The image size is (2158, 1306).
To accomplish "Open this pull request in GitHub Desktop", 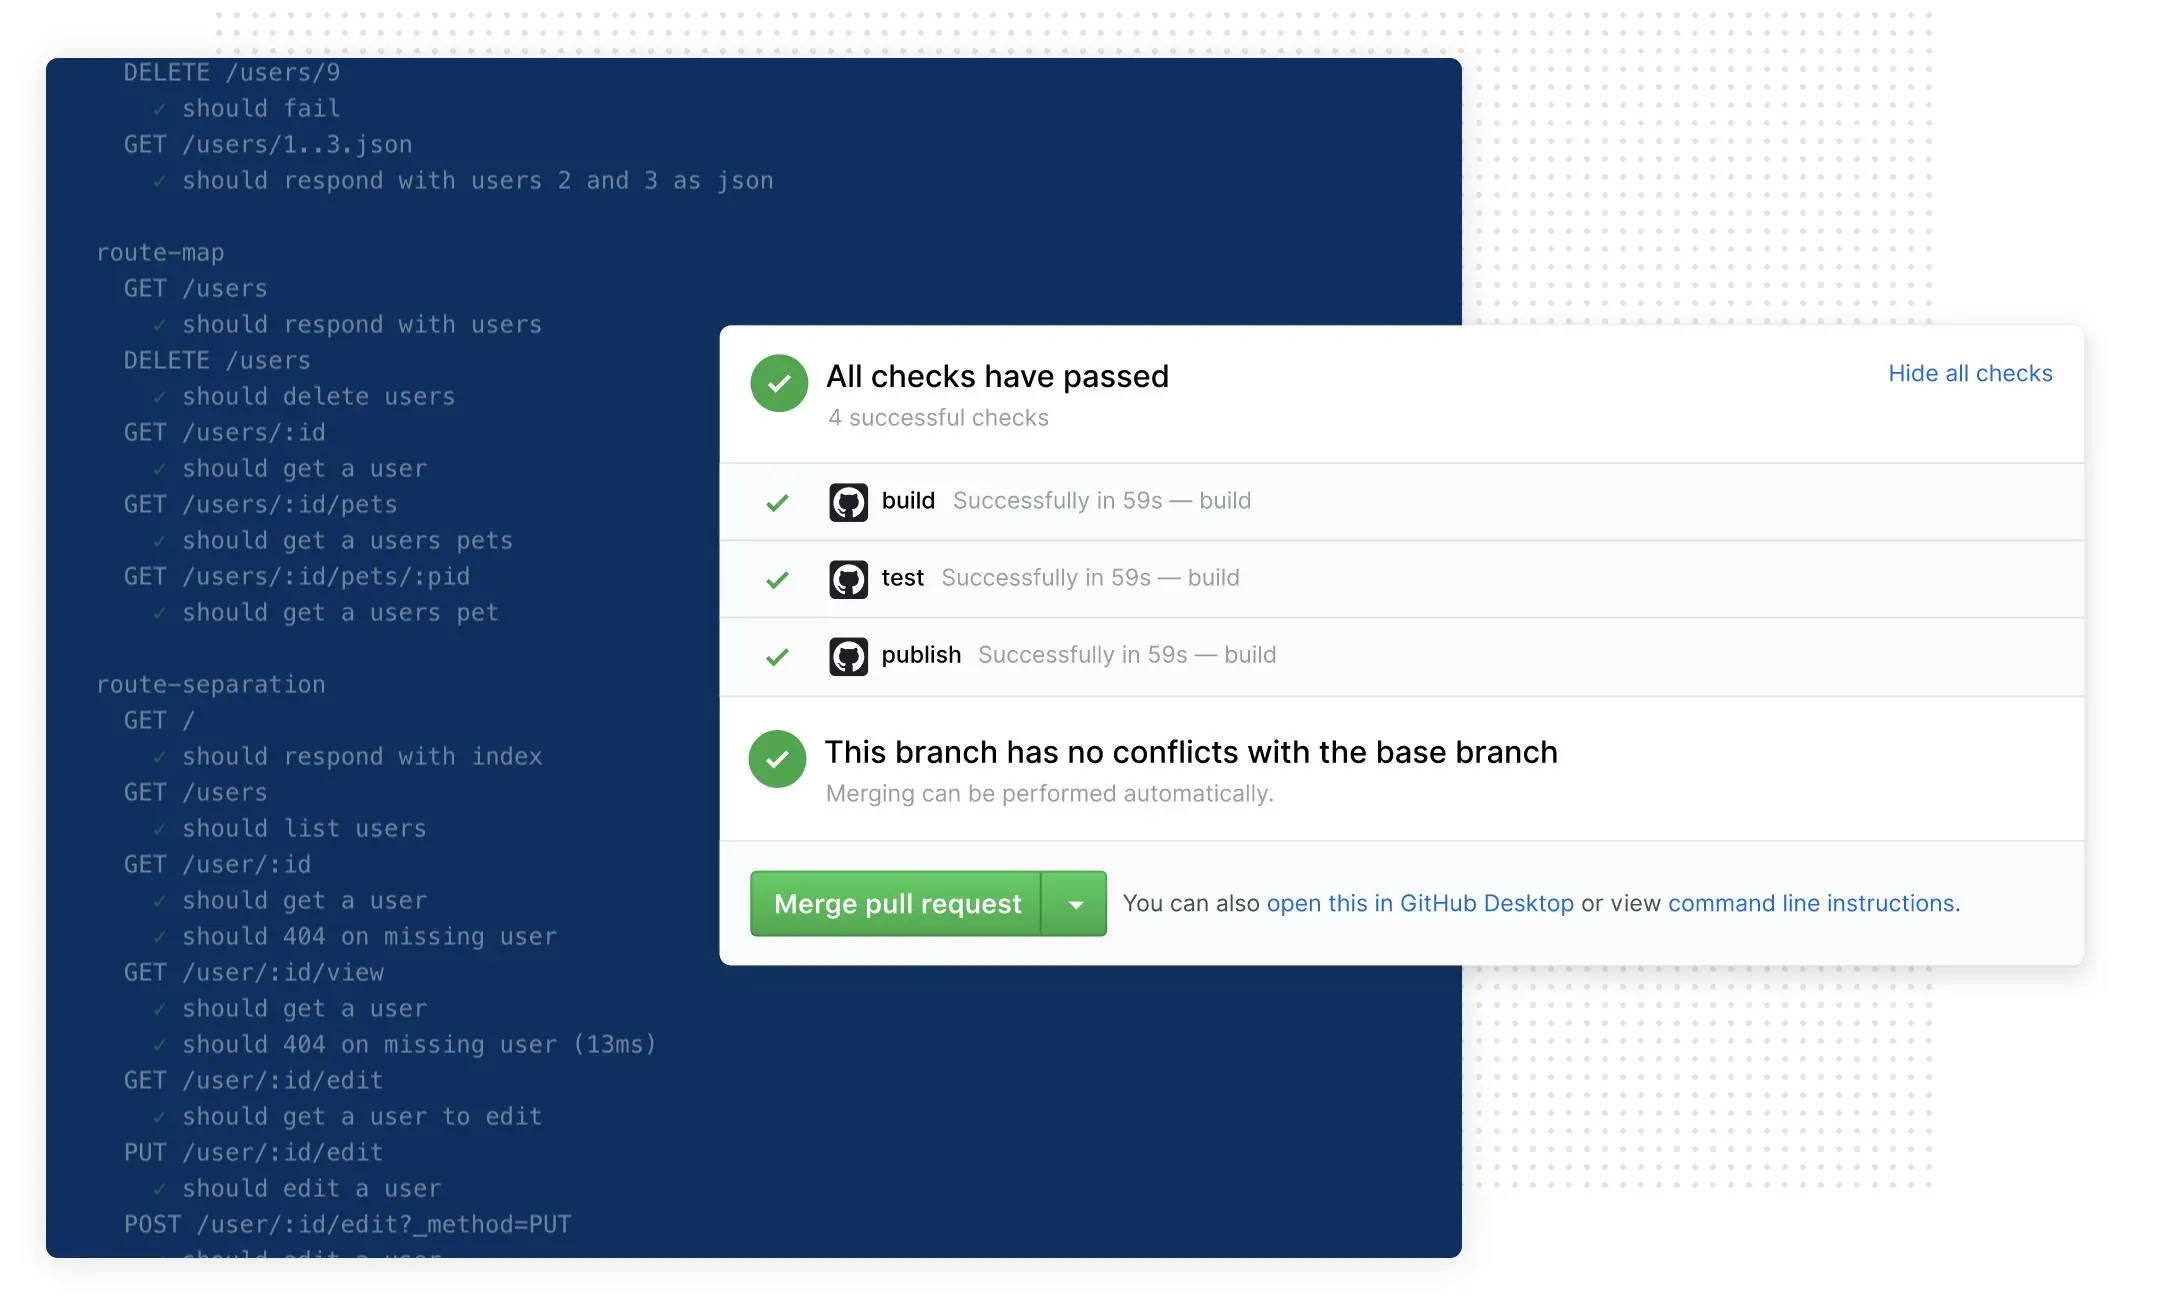I will tap(1420, 903).
